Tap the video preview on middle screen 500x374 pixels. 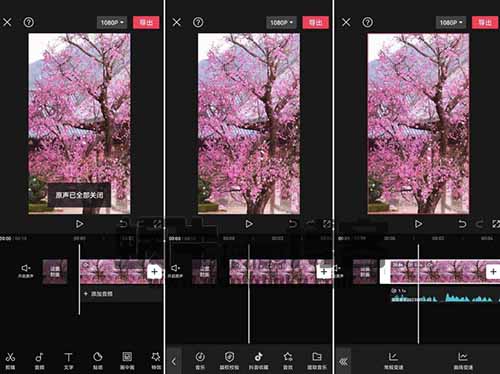249,123
